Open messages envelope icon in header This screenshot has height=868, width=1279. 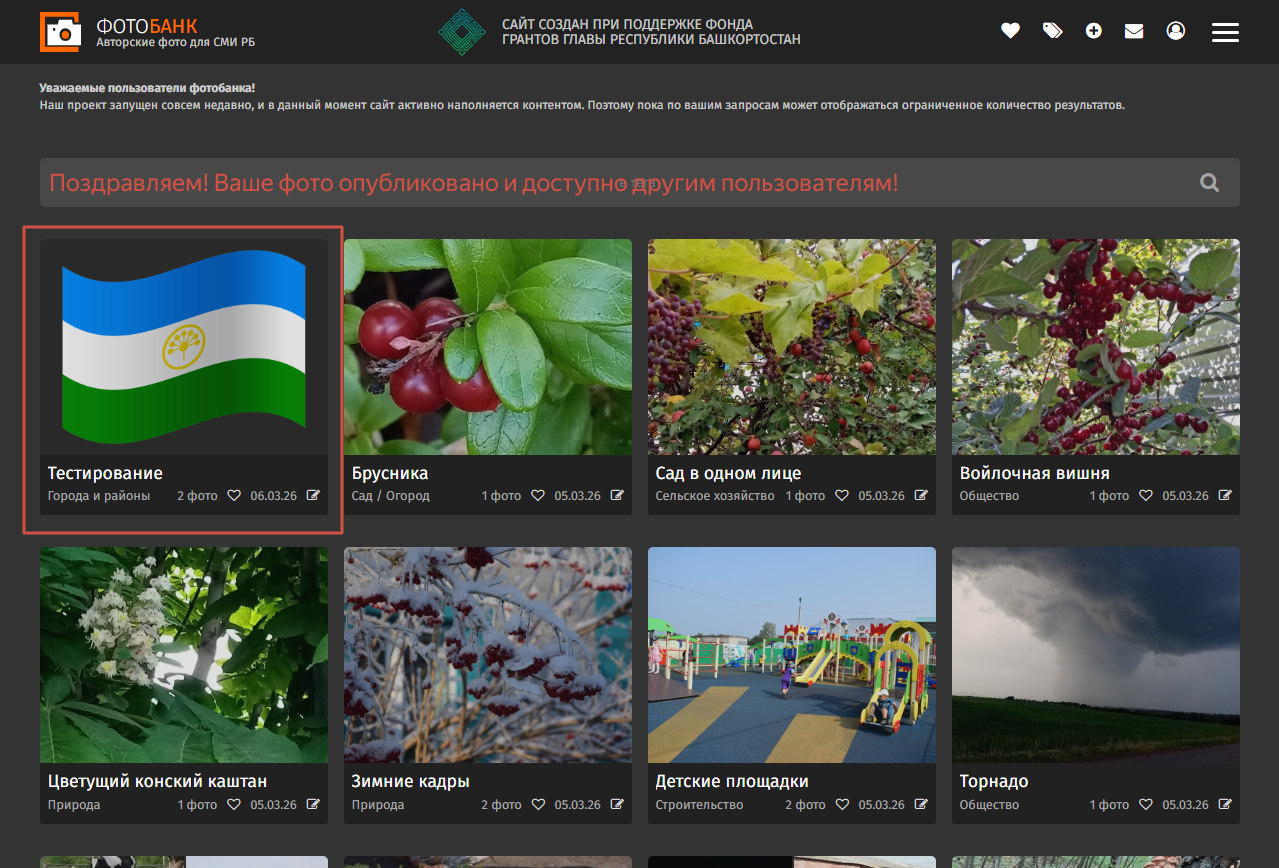(x=1134, y=31)
